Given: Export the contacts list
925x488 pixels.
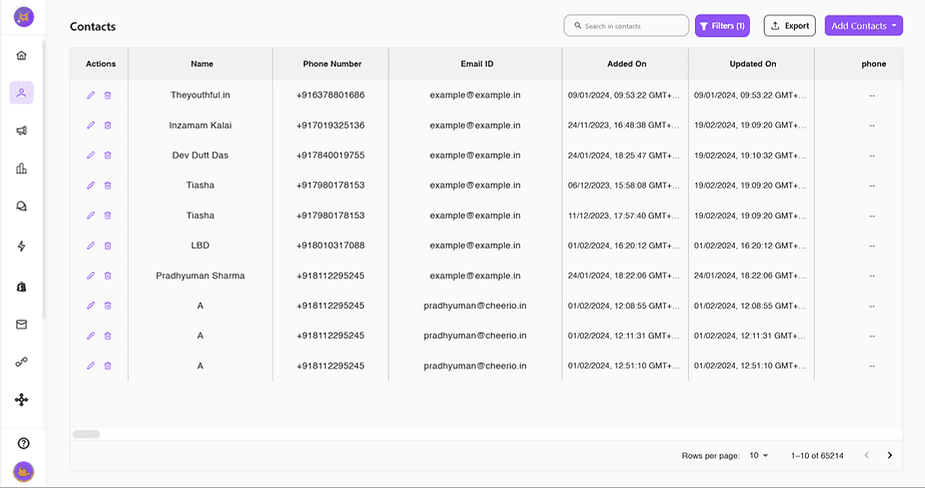Looking at the screenshot, I should tap(789, 26).
